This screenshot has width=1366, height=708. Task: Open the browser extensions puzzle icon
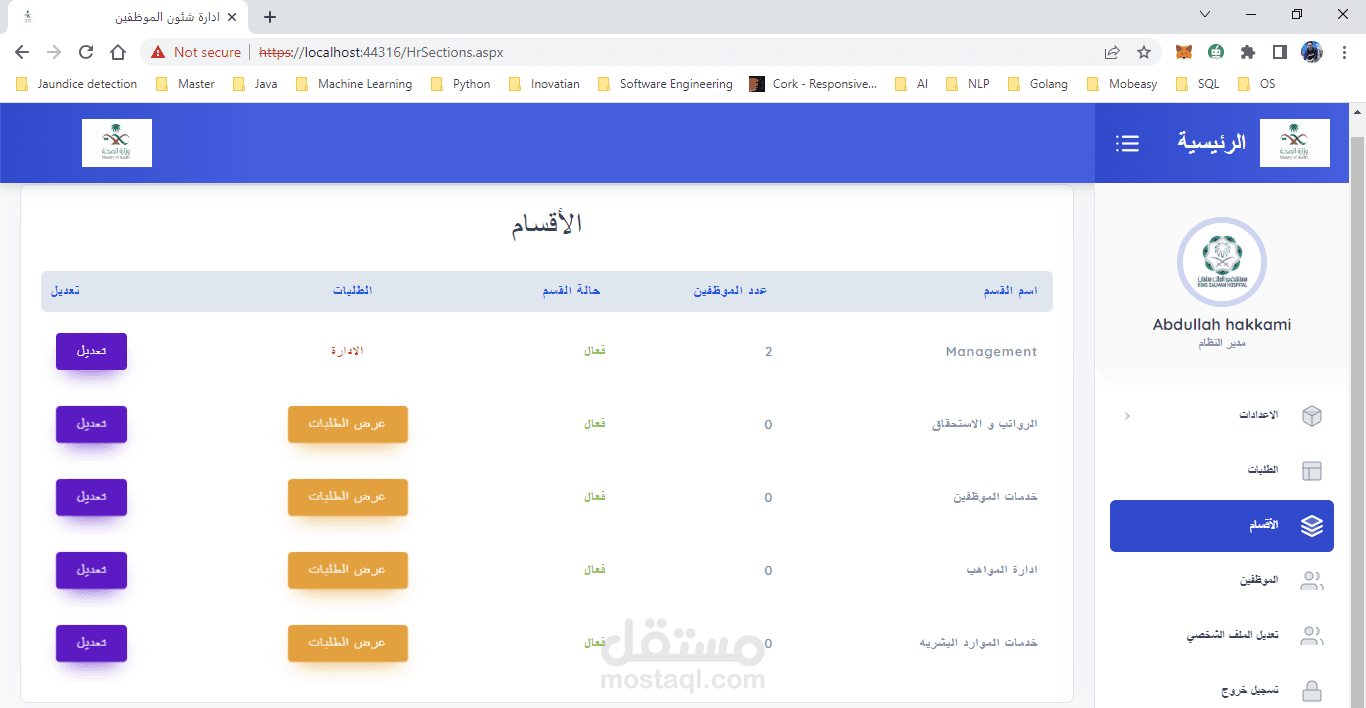point(1250,52)
